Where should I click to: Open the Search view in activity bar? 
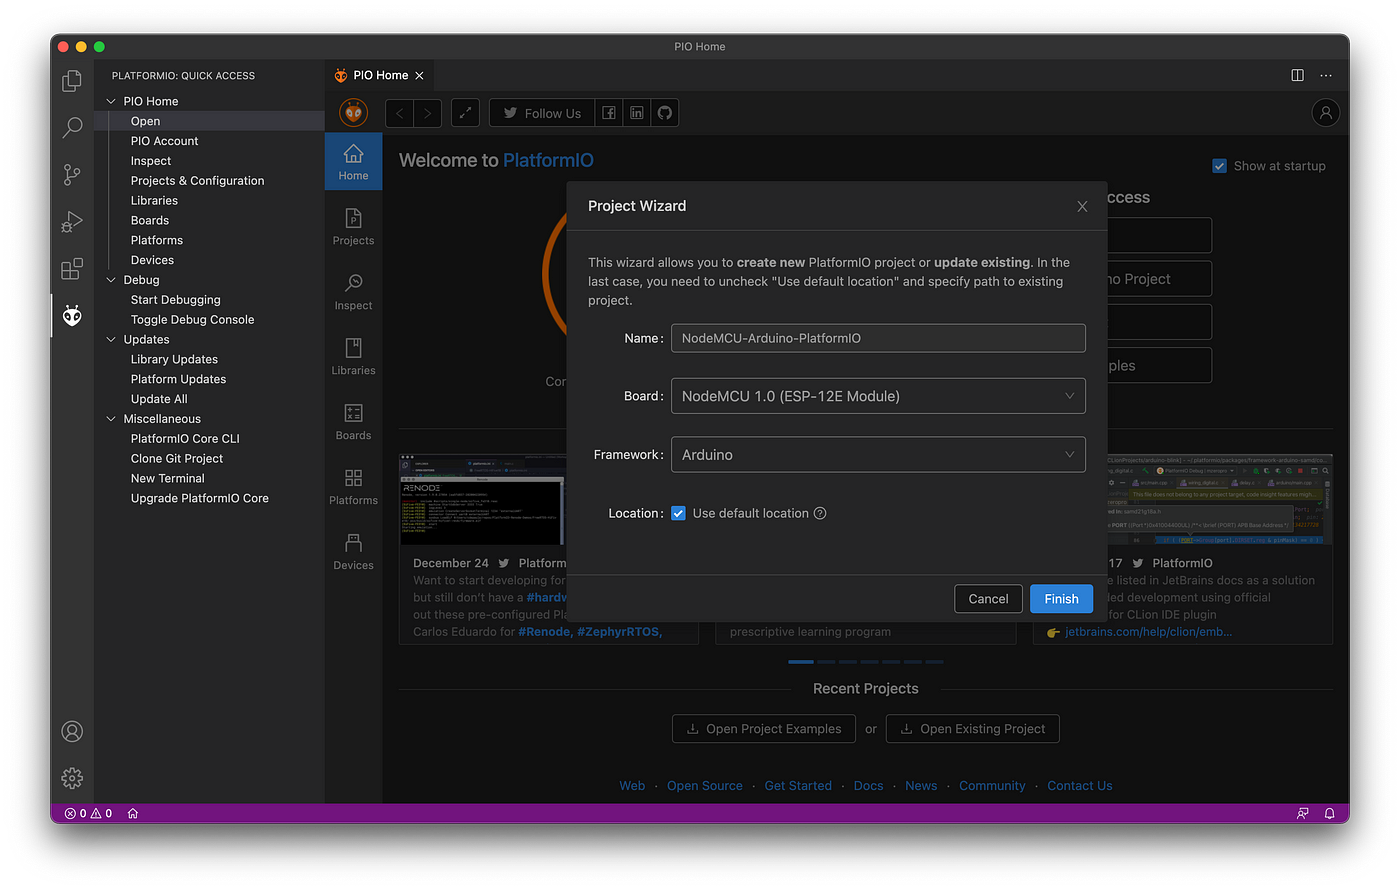pyautogui.click(x=72, y=127)
